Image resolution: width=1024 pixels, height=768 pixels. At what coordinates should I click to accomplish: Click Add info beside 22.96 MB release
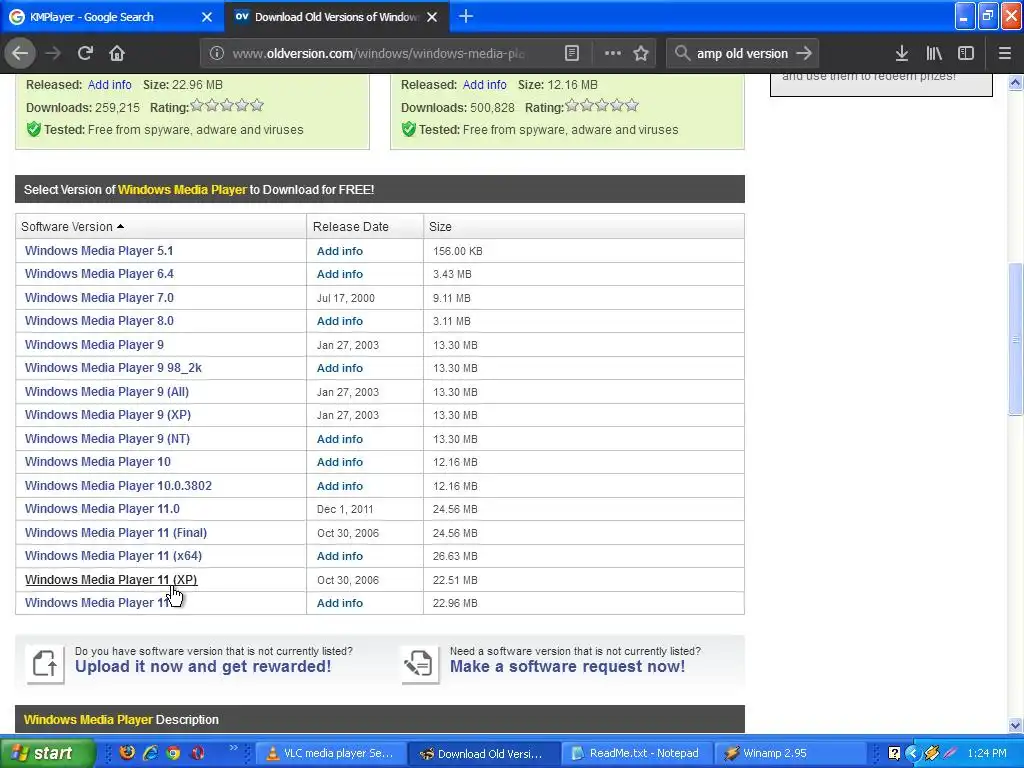pyautogui.click(x=110, y=85)
